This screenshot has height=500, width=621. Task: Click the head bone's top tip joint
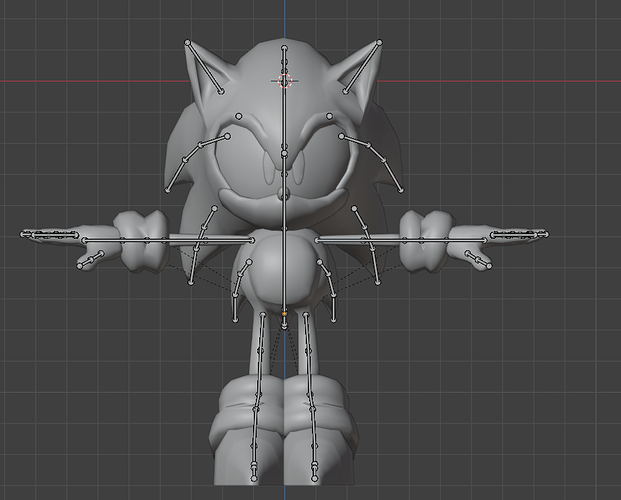(284, 48)
